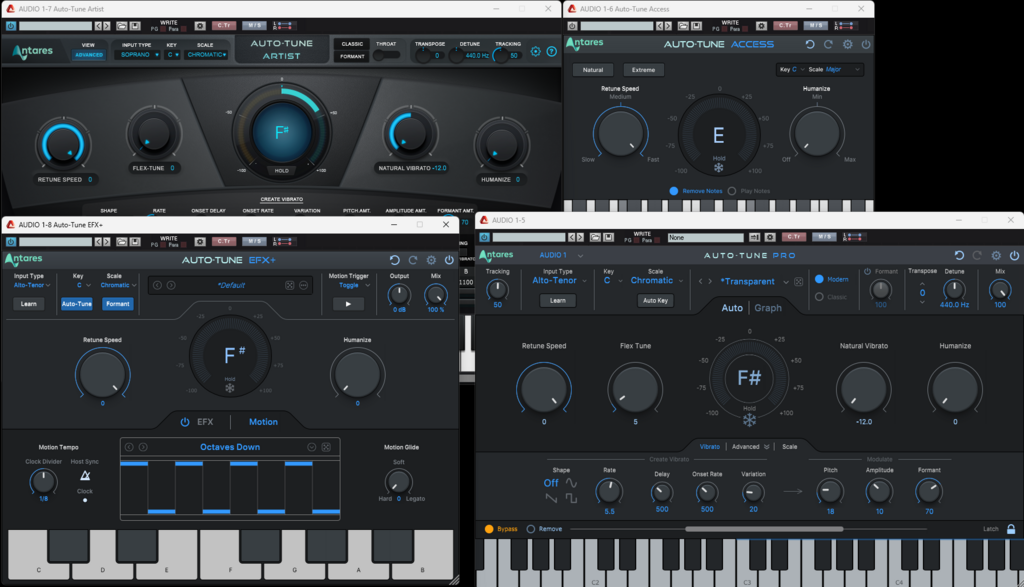This screenshot has height=587, width=1024.
Task: Select Modern mode radio in Auto-Tune Pro
Action: coord(819,279)
